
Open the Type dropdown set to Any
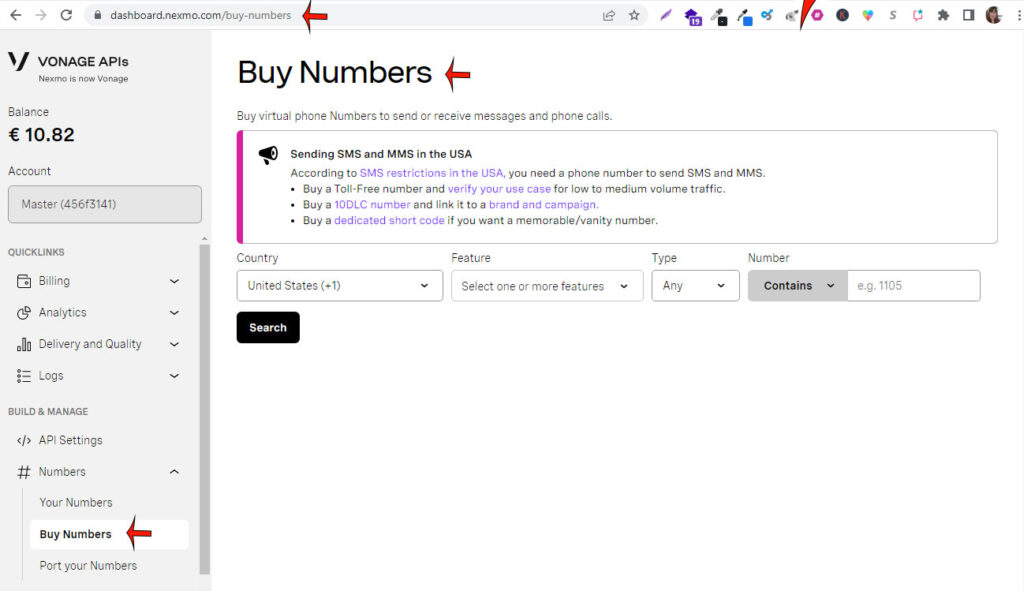(695, 285)
